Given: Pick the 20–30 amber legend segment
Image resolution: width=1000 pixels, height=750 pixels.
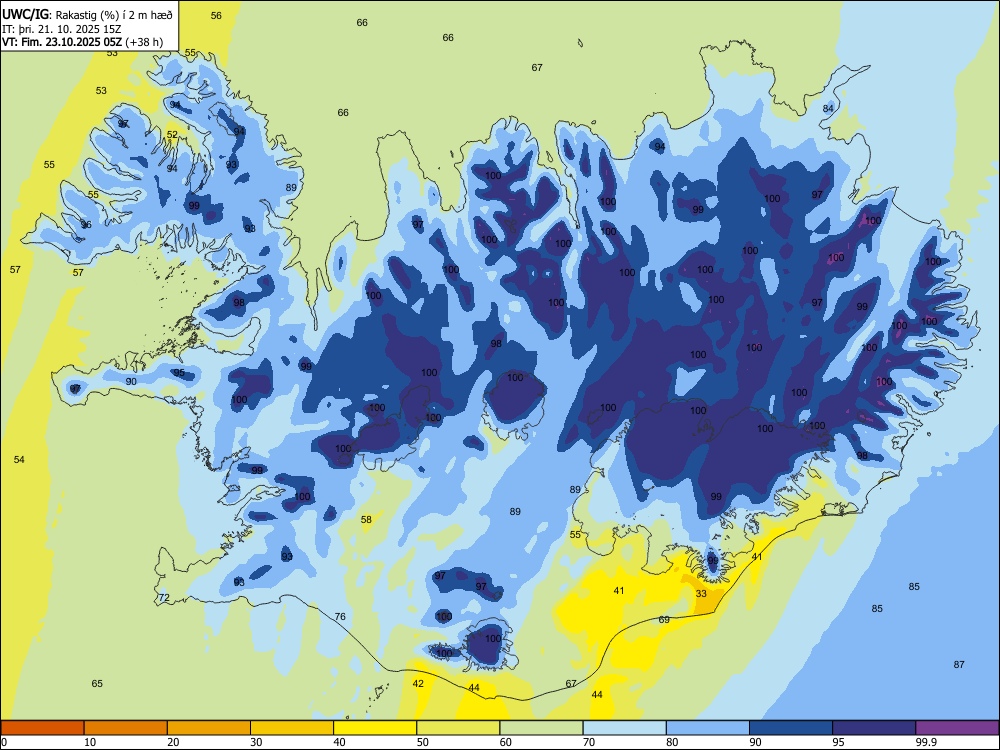Looking at the screenshot, I should tap(209, 728).
